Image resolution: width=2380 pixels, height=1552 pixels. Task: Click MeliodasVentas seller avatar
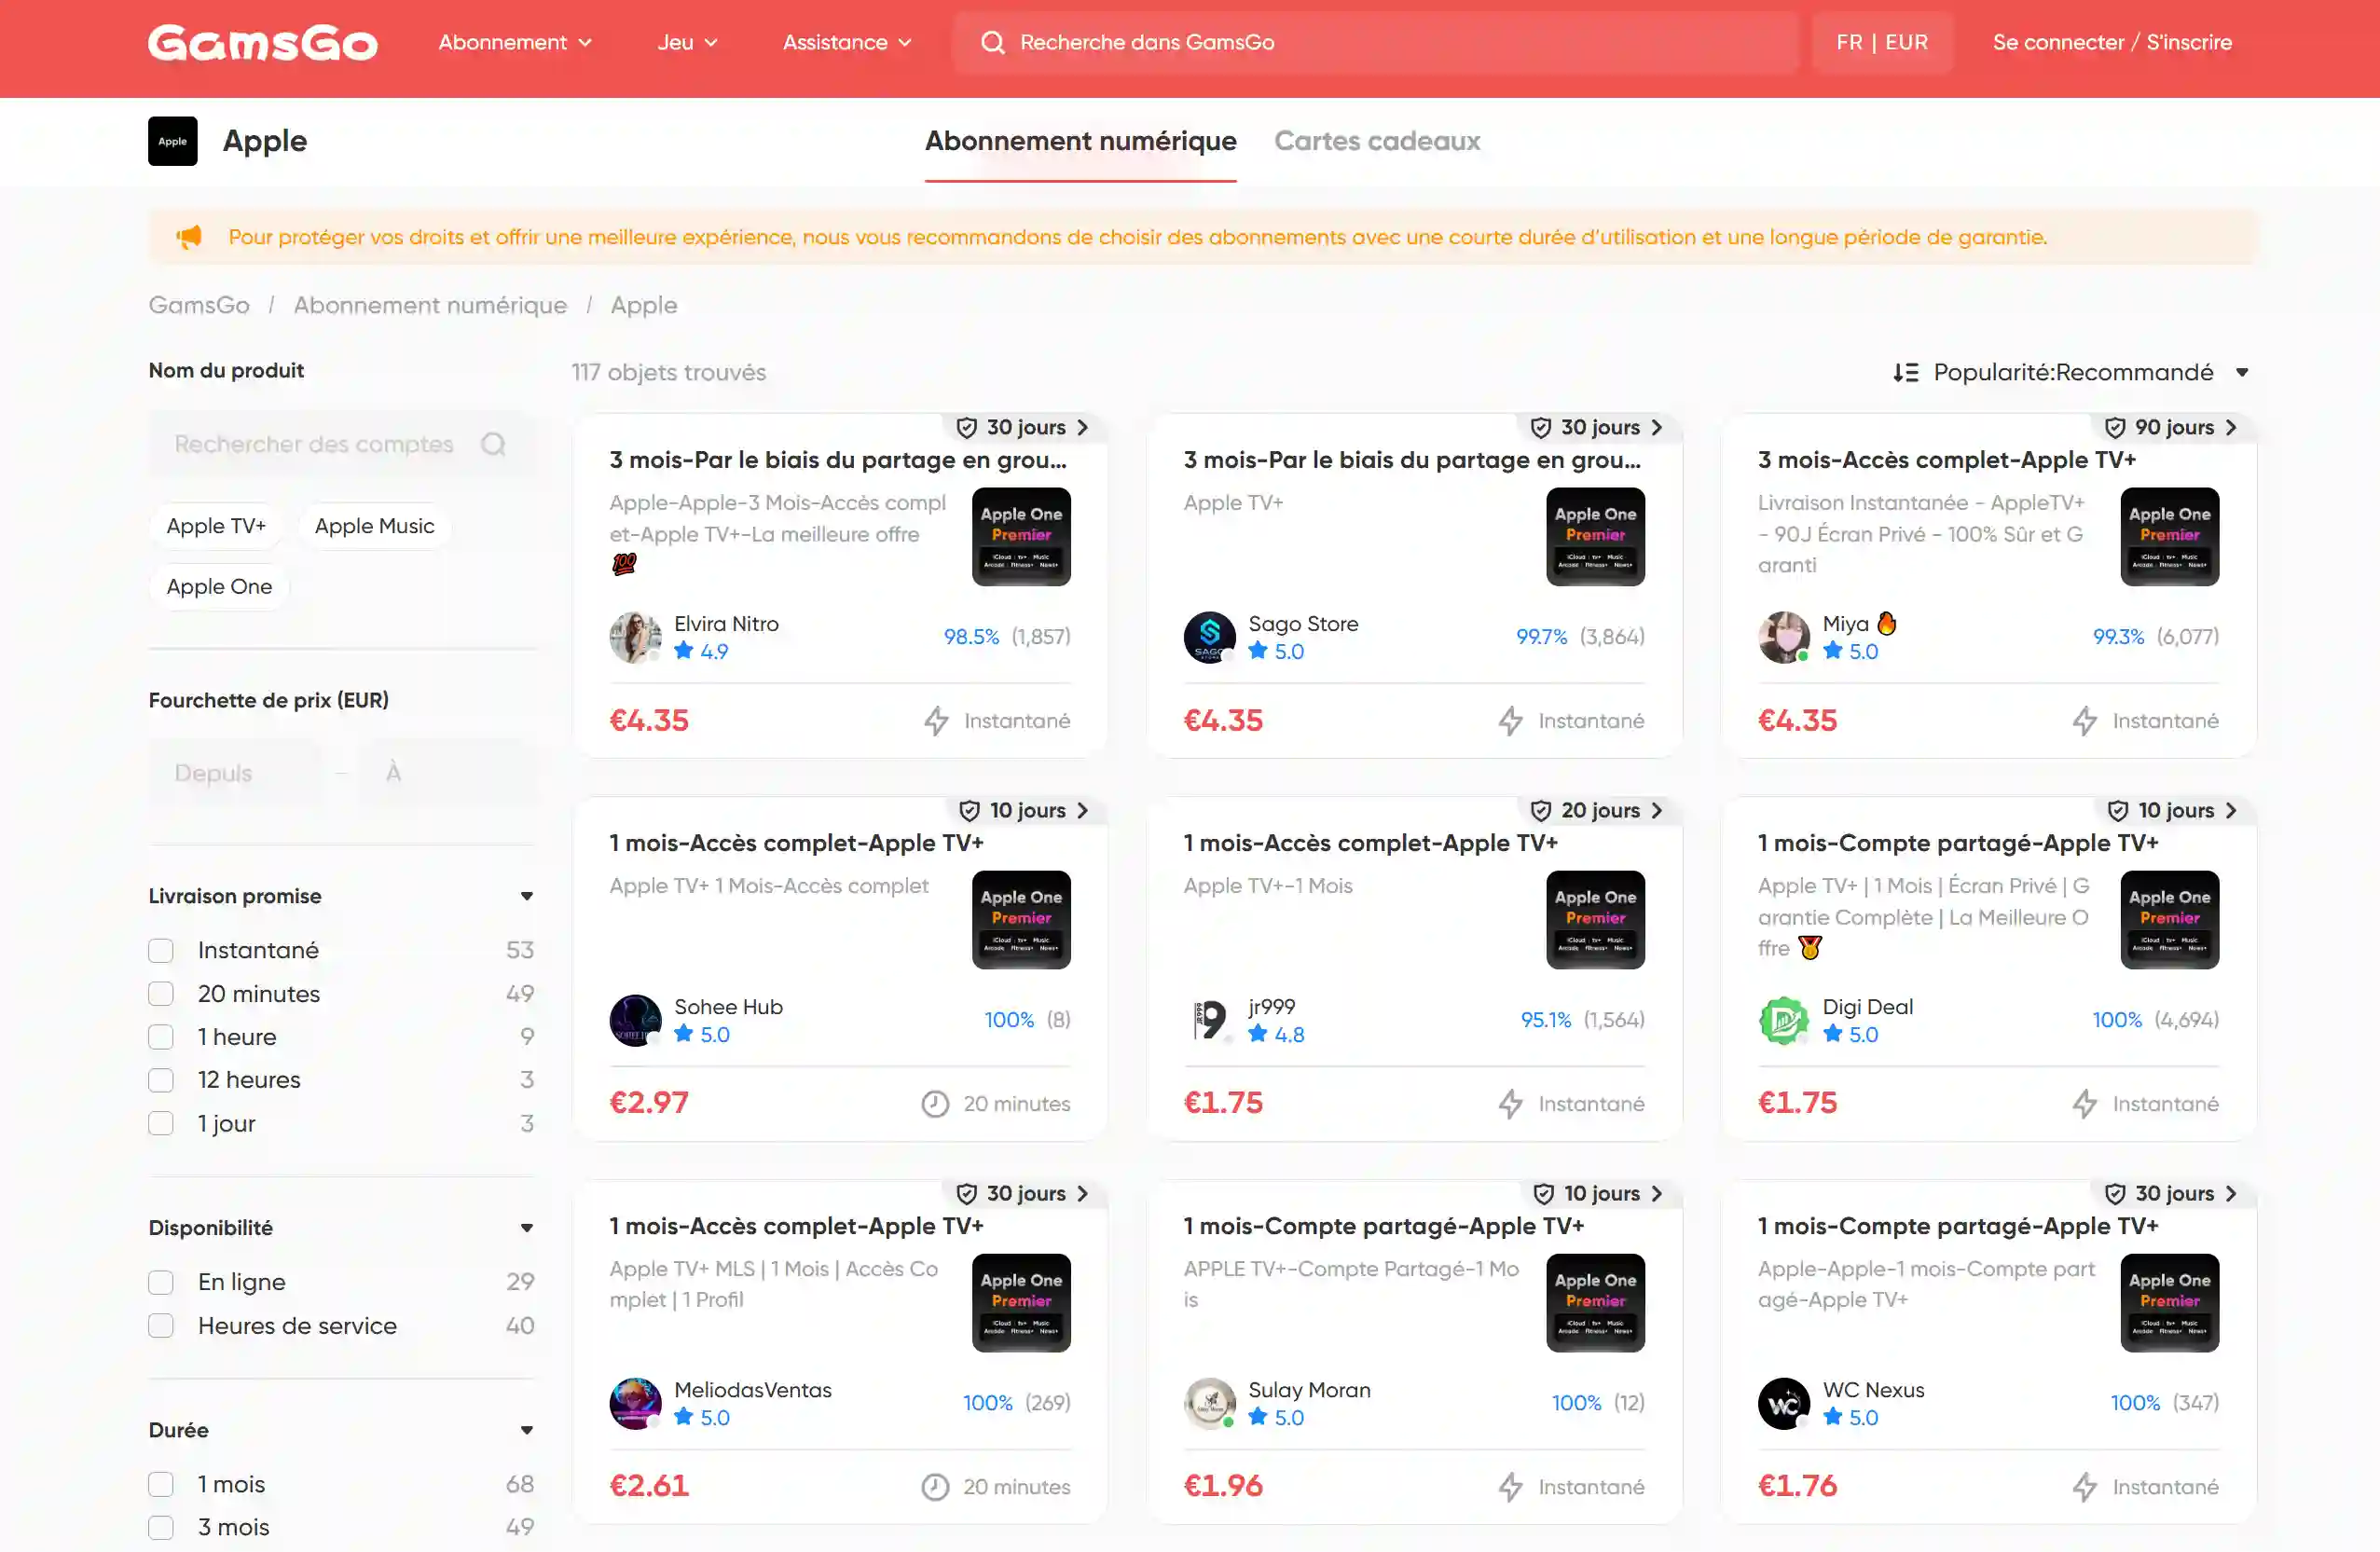pyautogui.click(x=635, y=1403)
